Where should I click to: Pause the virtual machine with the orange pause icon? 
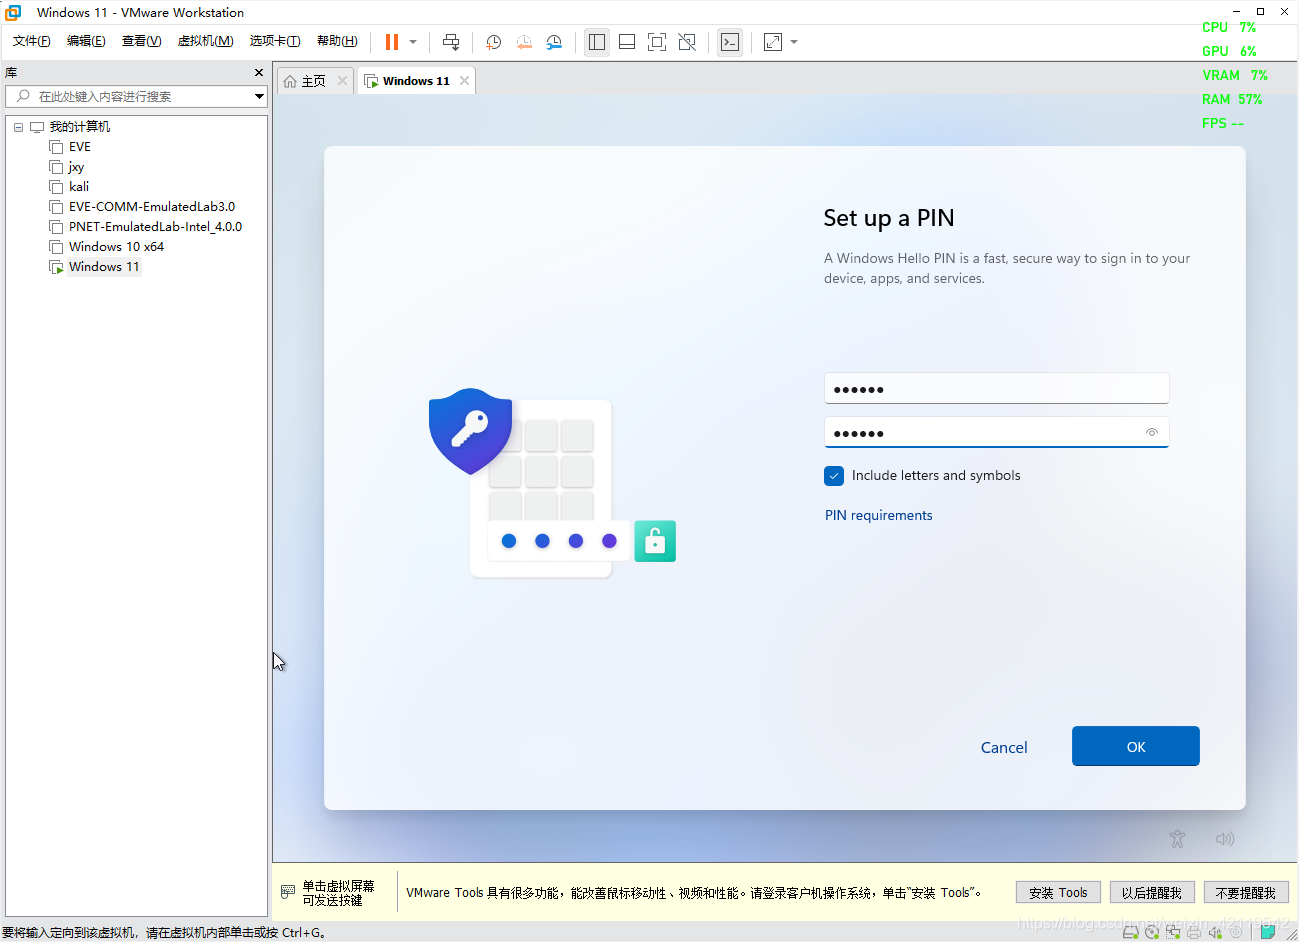pos(392,42)
